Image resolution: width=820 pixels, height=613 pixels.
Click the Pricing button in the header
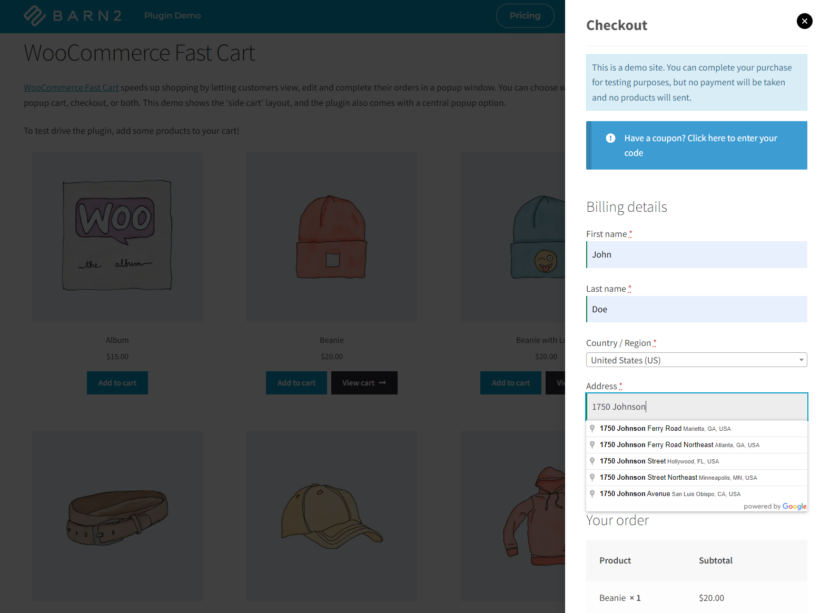pos(525,16)
